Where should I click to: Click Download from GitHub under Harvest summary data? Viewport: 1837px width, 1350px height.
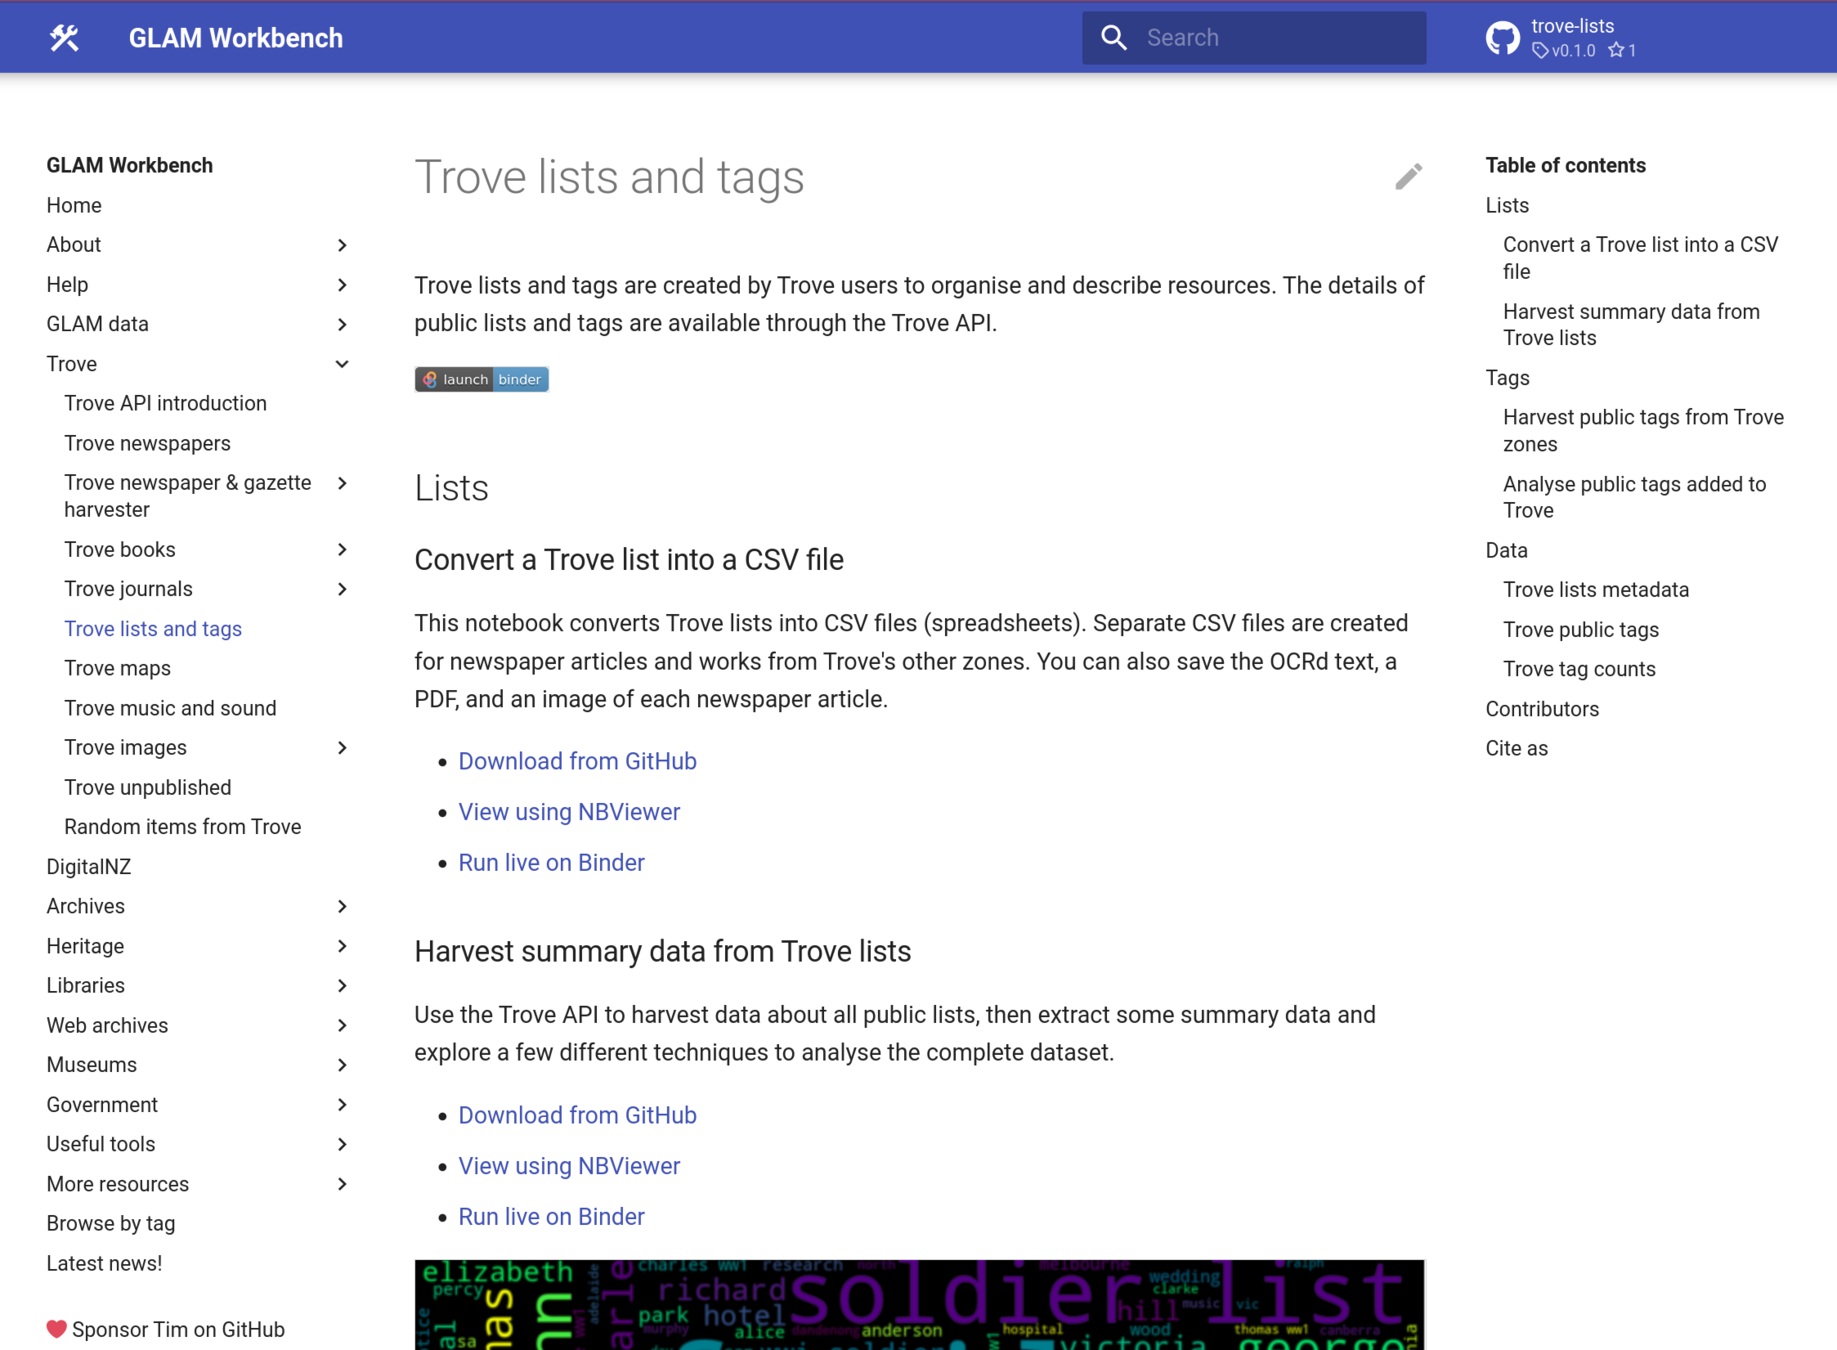coord(577,1115)
